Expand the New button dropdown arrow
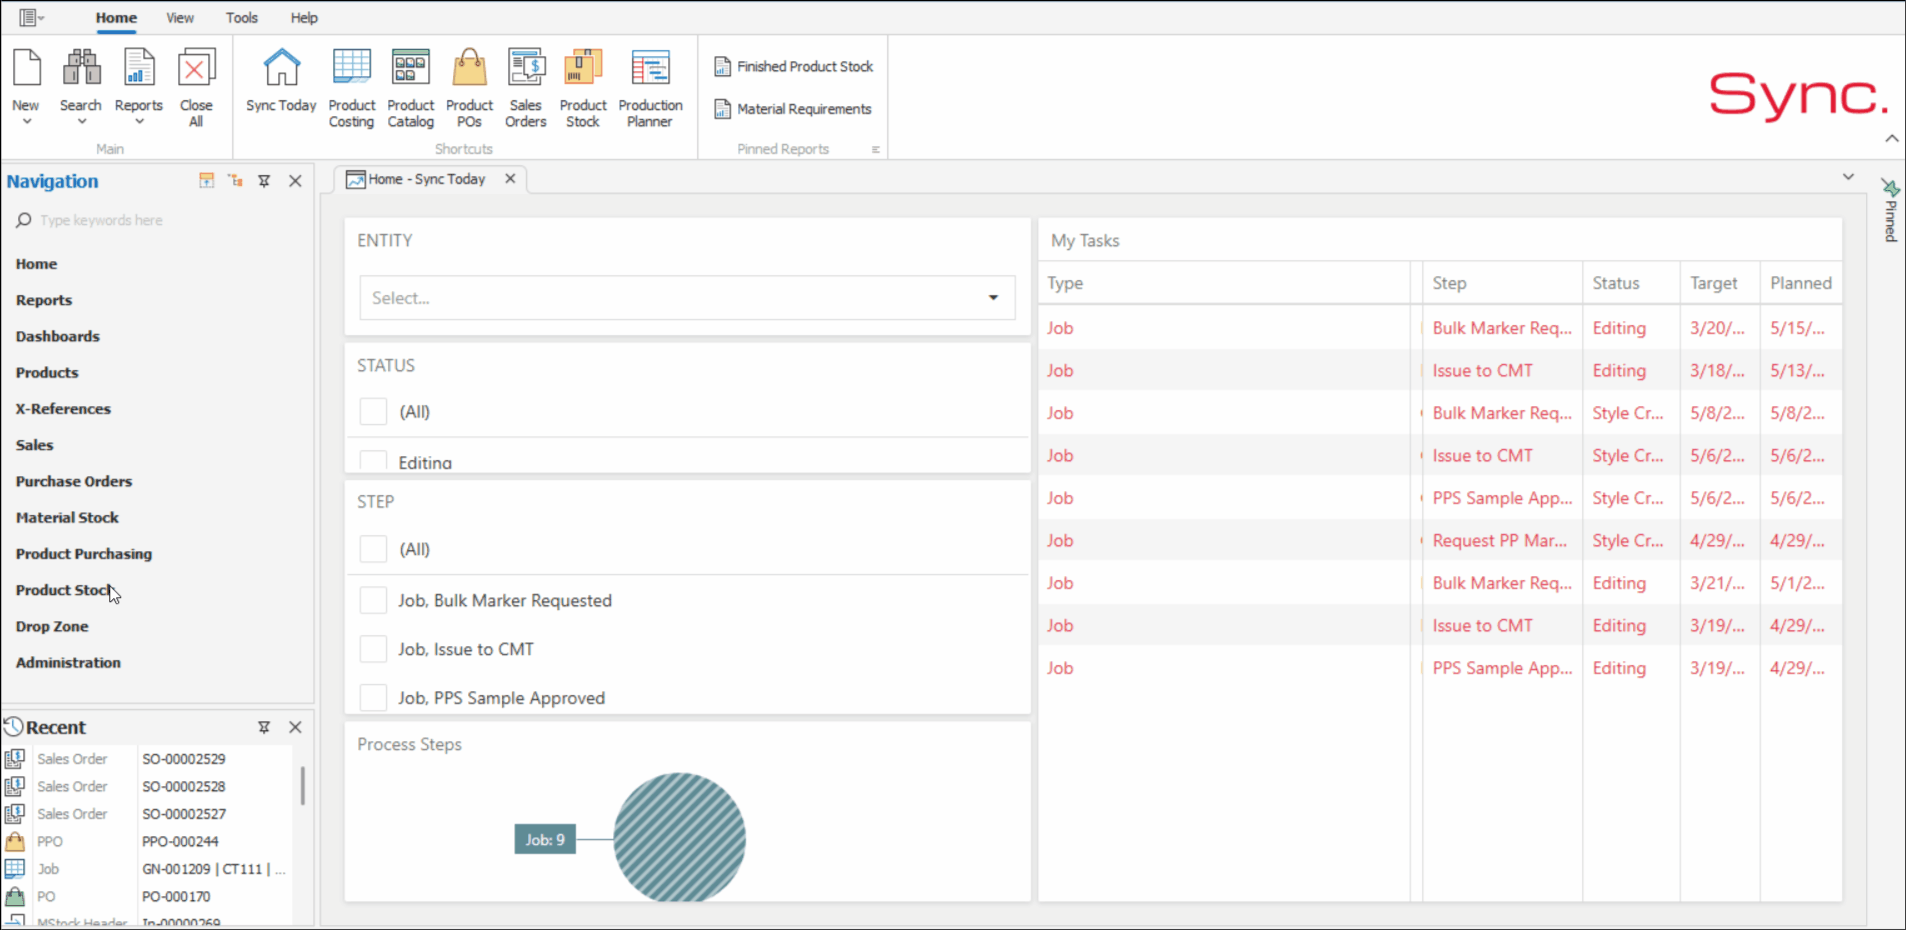 (26, 122)
